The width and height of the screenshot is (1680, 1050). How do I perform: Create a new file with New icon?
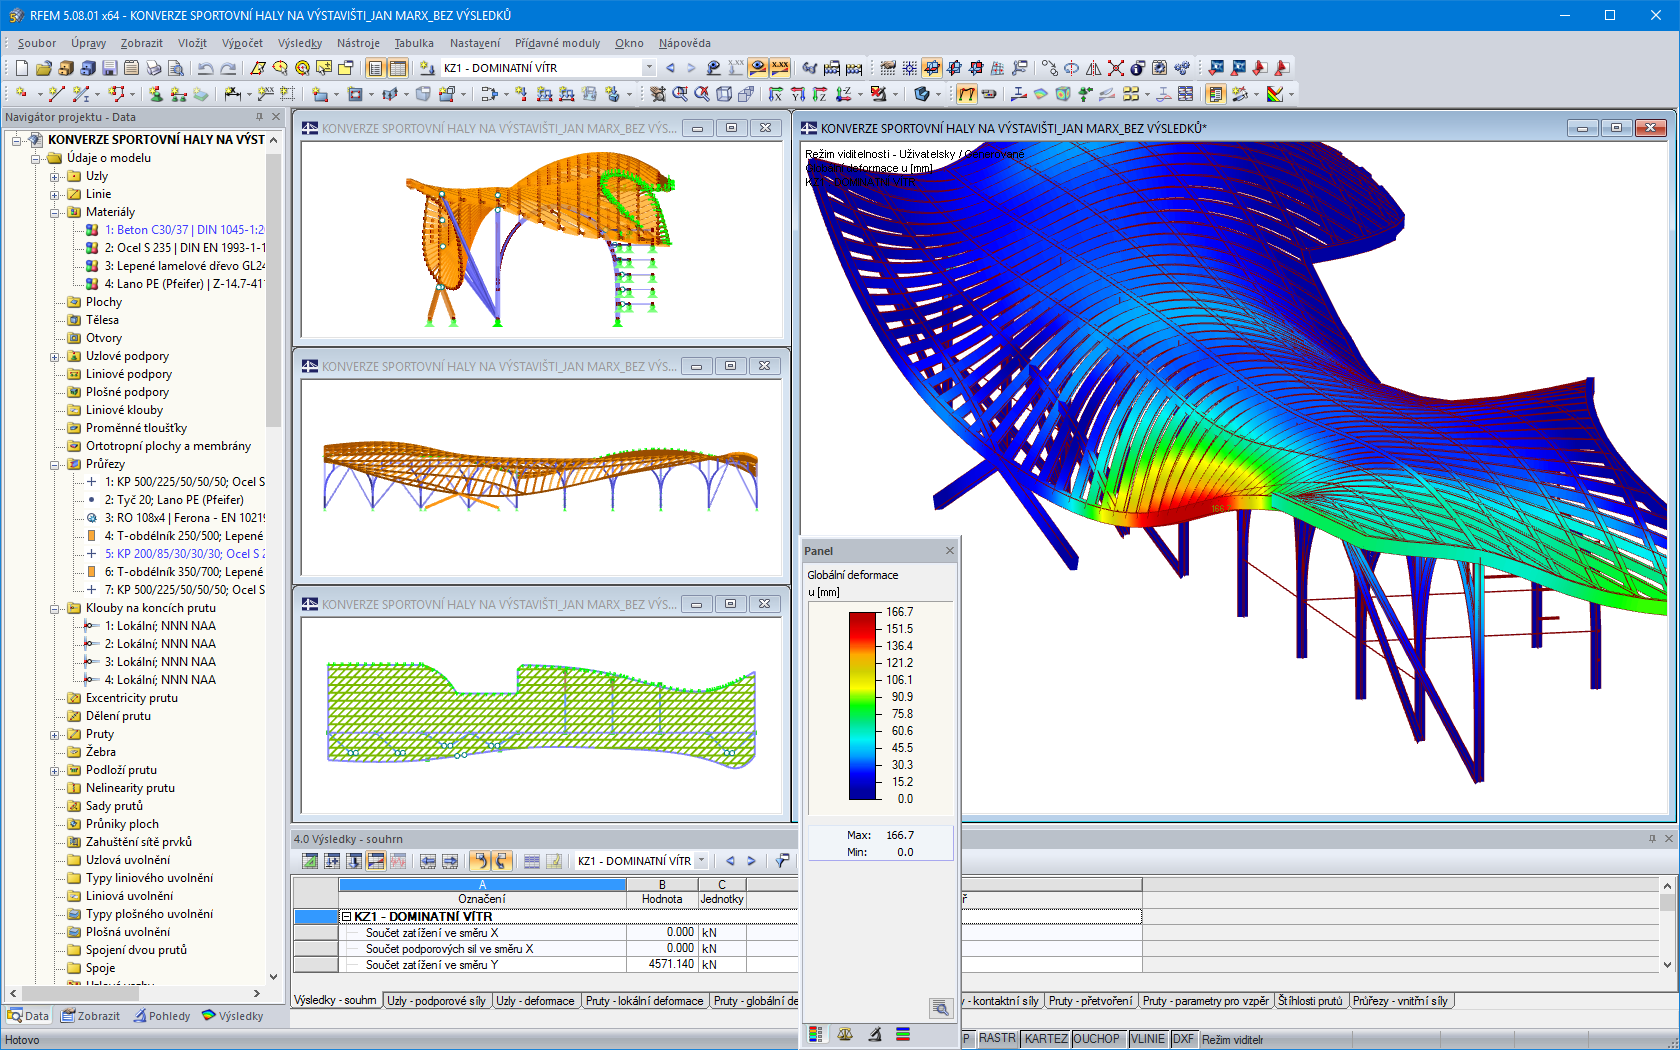(x=21, y=68)
